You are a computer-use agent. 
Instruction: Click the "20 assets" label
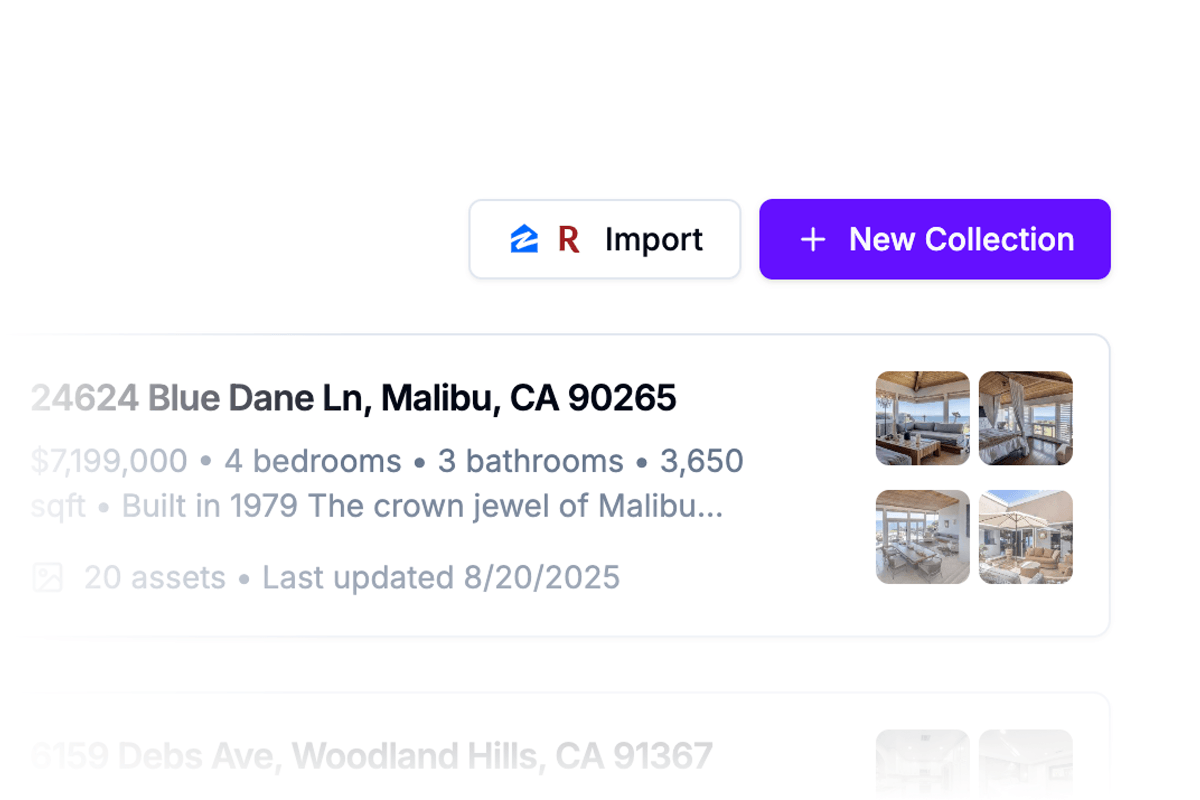point(155,577)
